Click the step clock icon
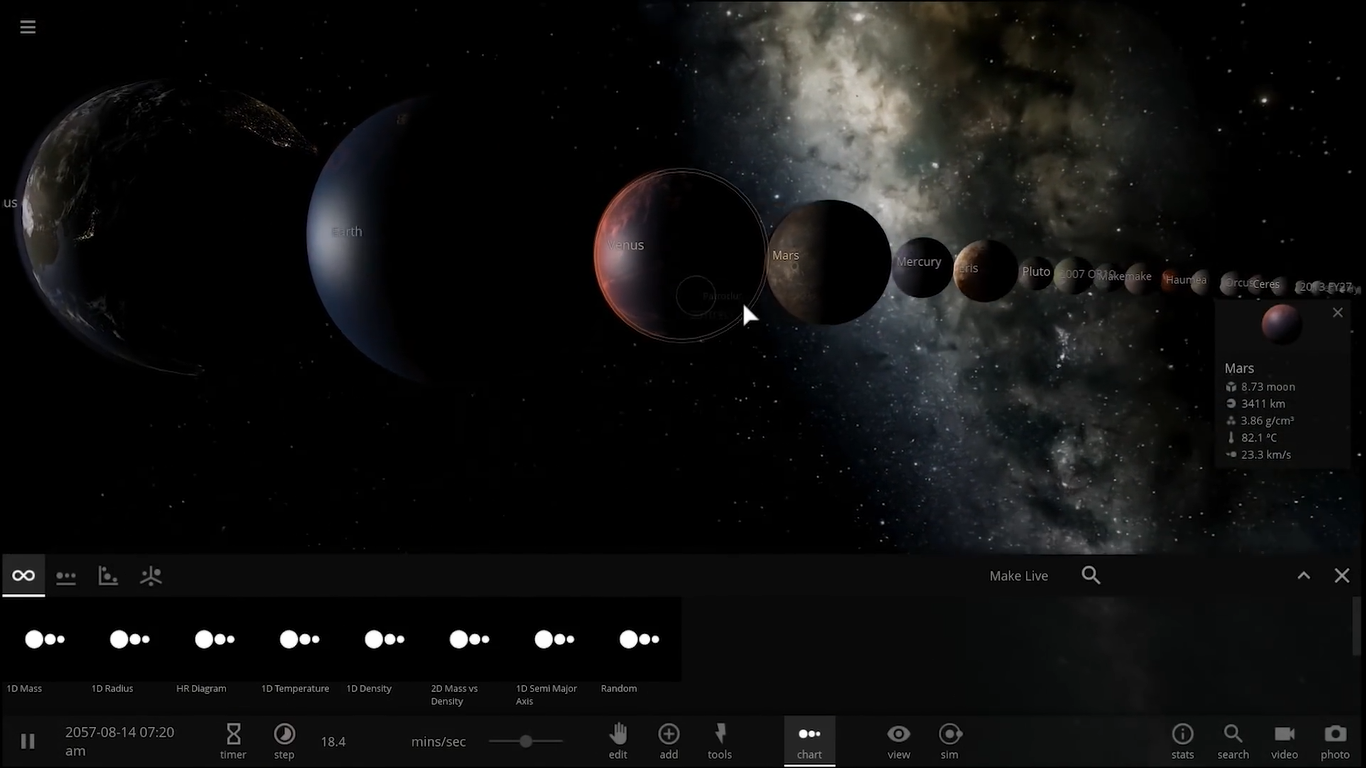1366x768 pixels. click(x=284, y=740)
